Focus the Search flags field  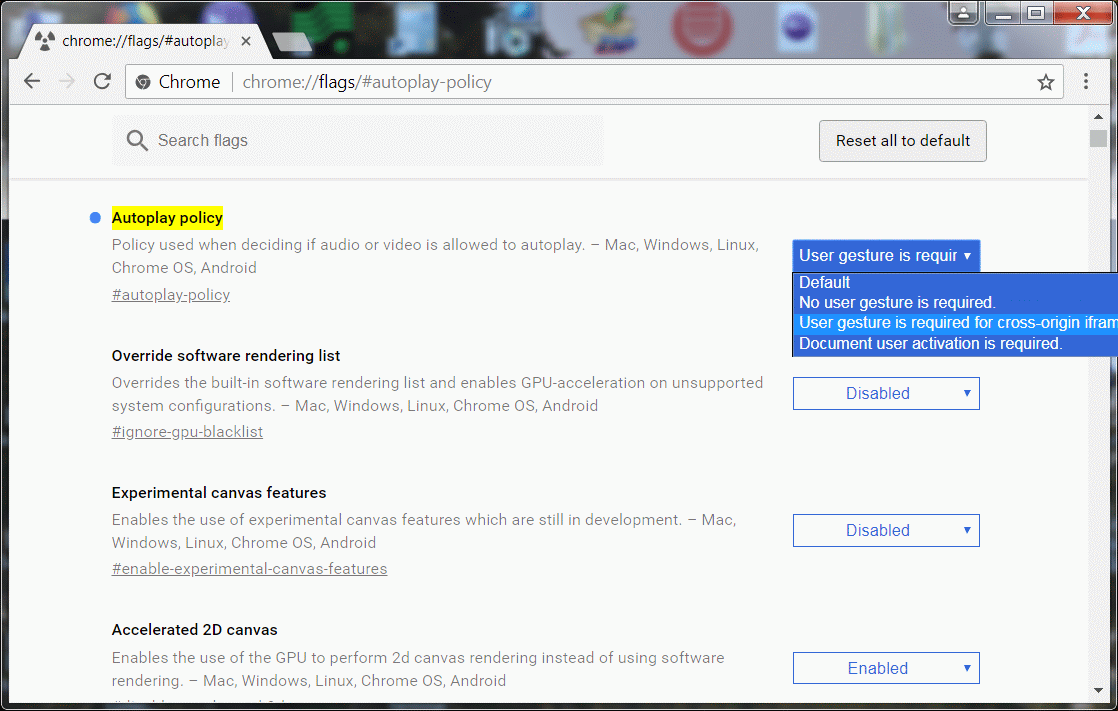tap(357, 140)
